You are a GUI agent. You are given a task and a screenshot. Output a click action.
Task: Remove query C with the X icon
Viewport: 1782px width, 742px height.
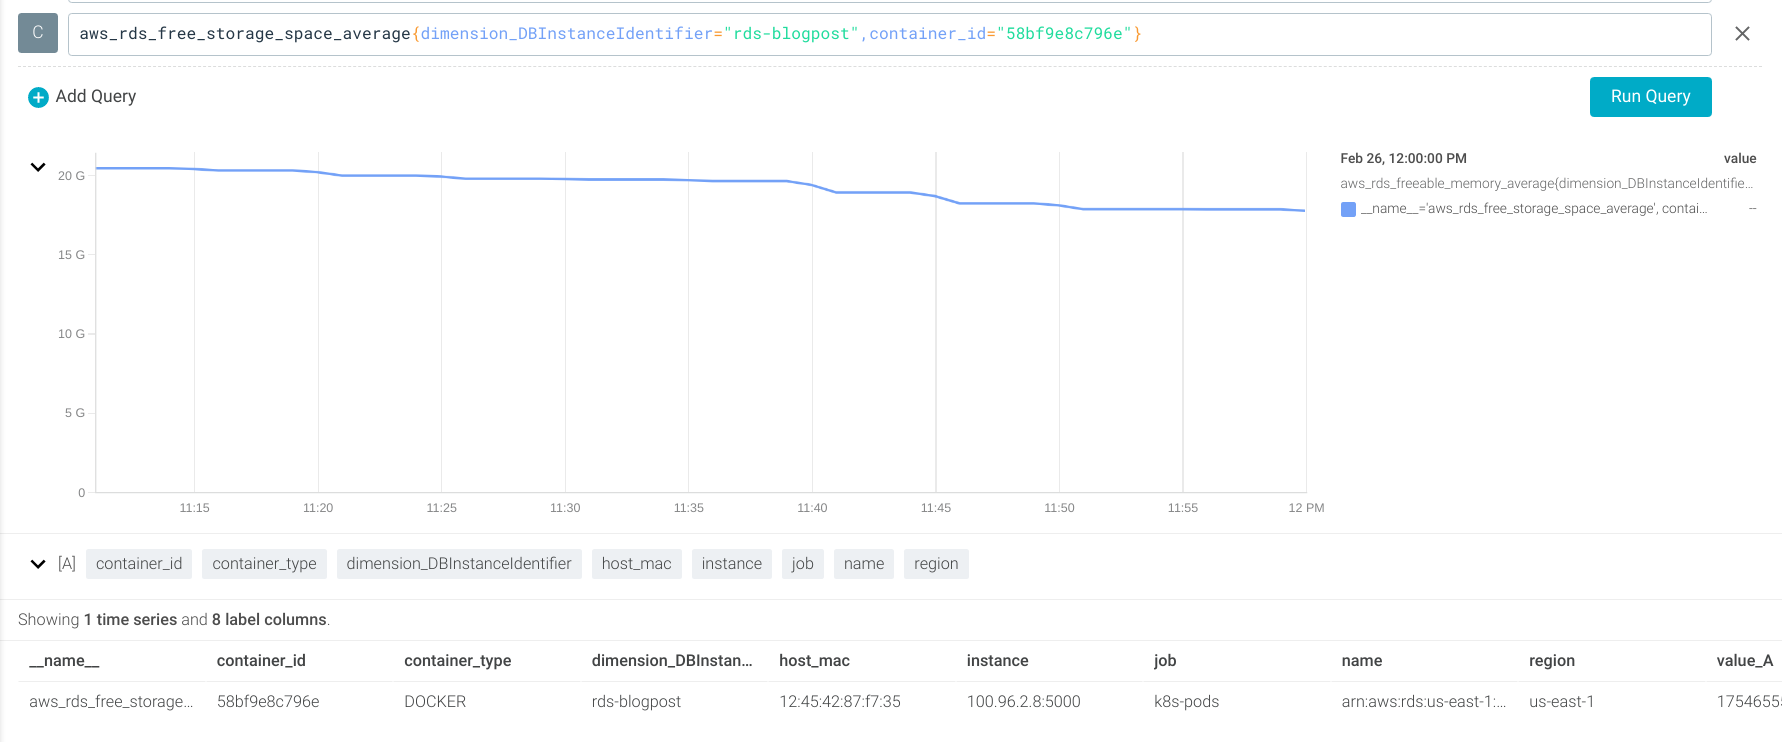pos(1742,34)
